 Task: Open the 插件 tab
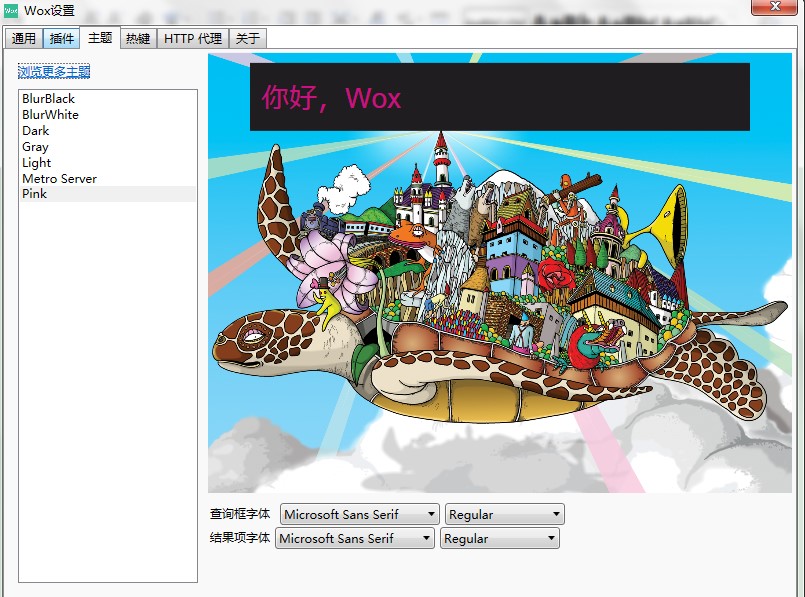[62, 38]
